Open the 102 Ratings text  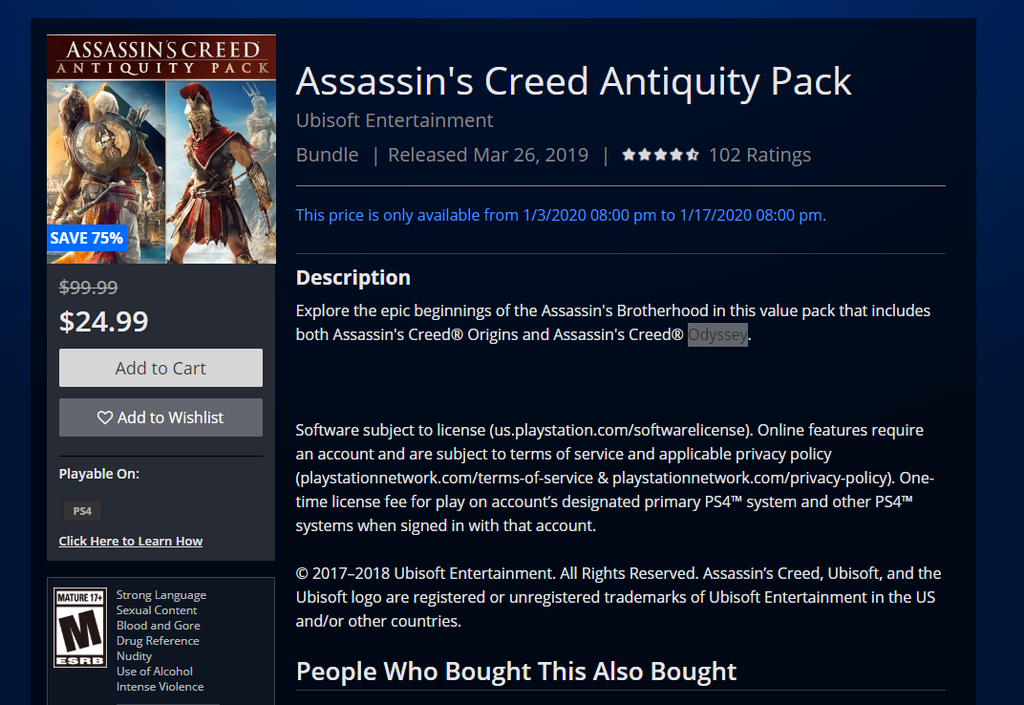tap(760, 155)
